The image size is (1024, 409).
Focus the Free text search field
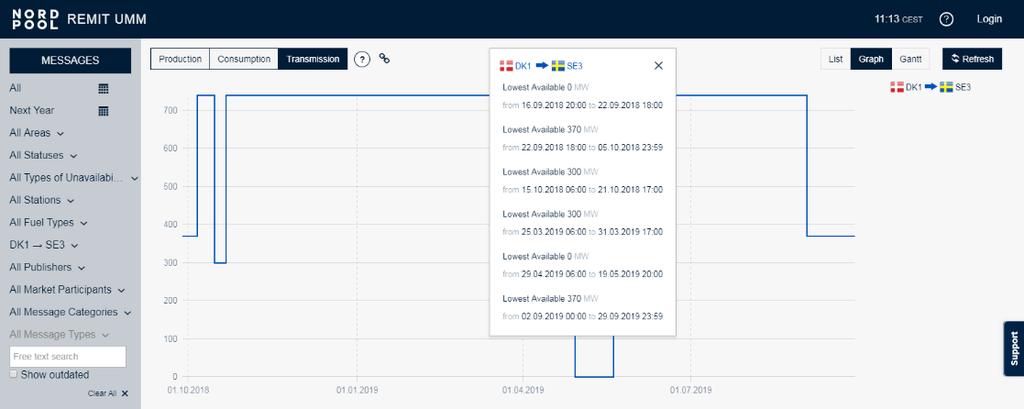click(67, 357)
